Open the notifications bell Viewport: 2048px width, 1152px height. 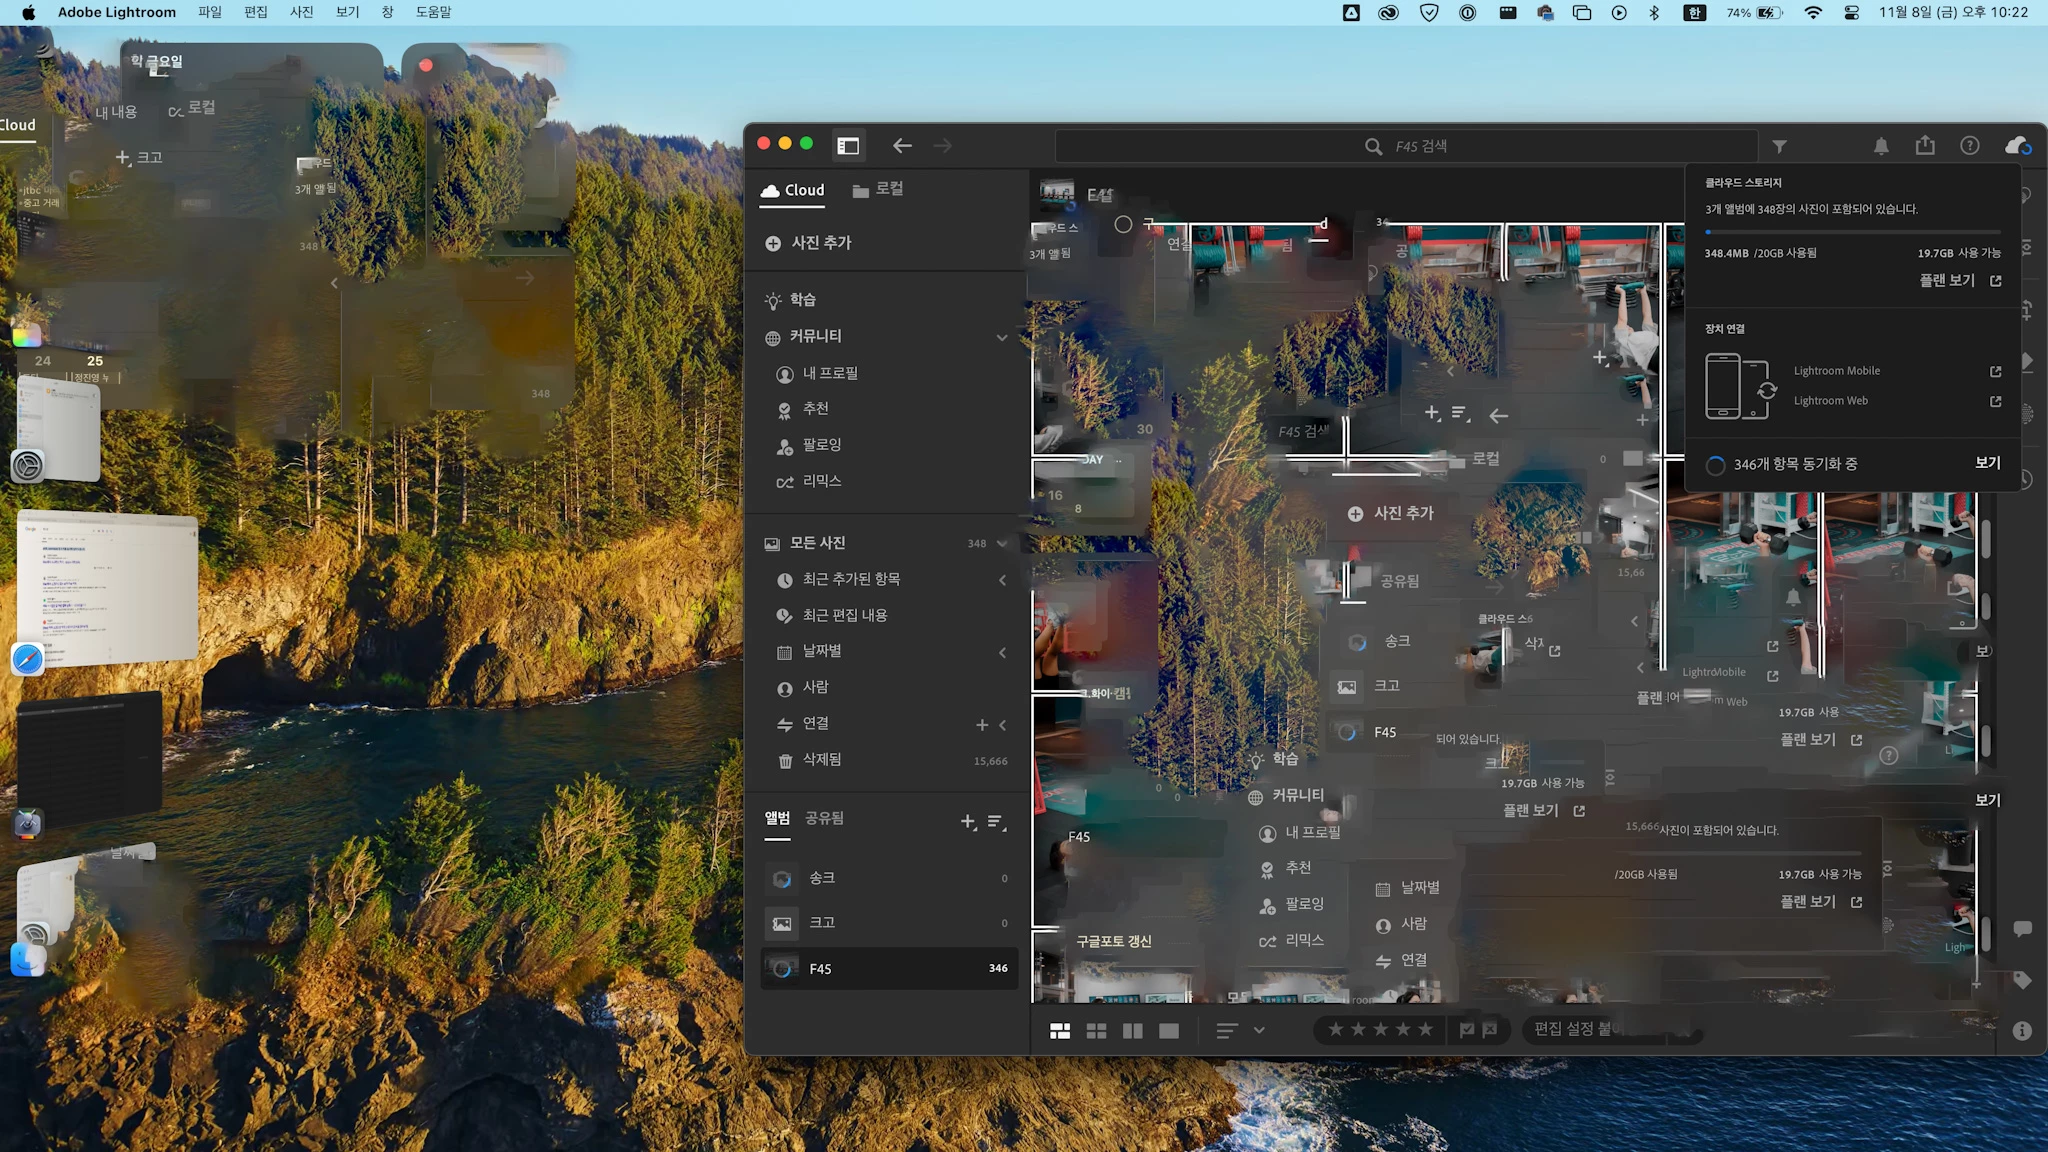pos(1881,146)
